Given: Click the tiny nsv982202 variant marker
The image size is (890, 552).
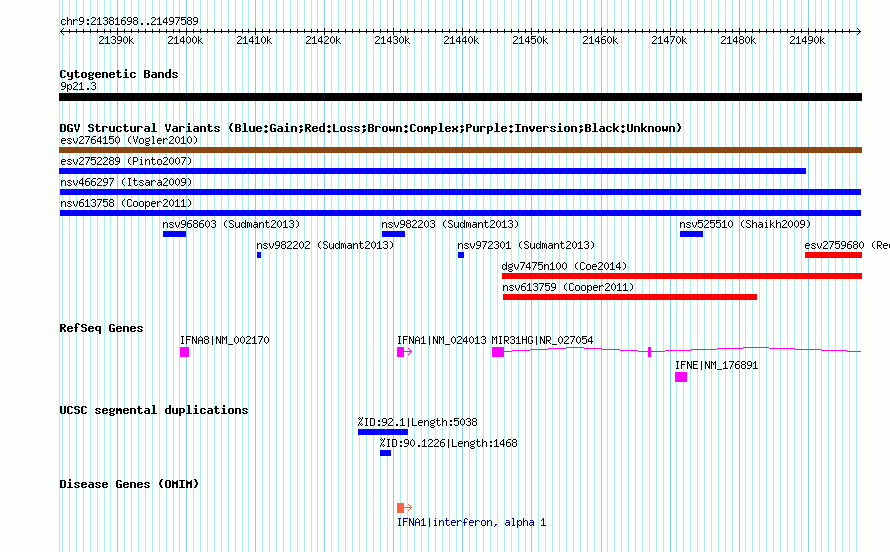Looking at the screenshot, I should [x=259, y=255].
